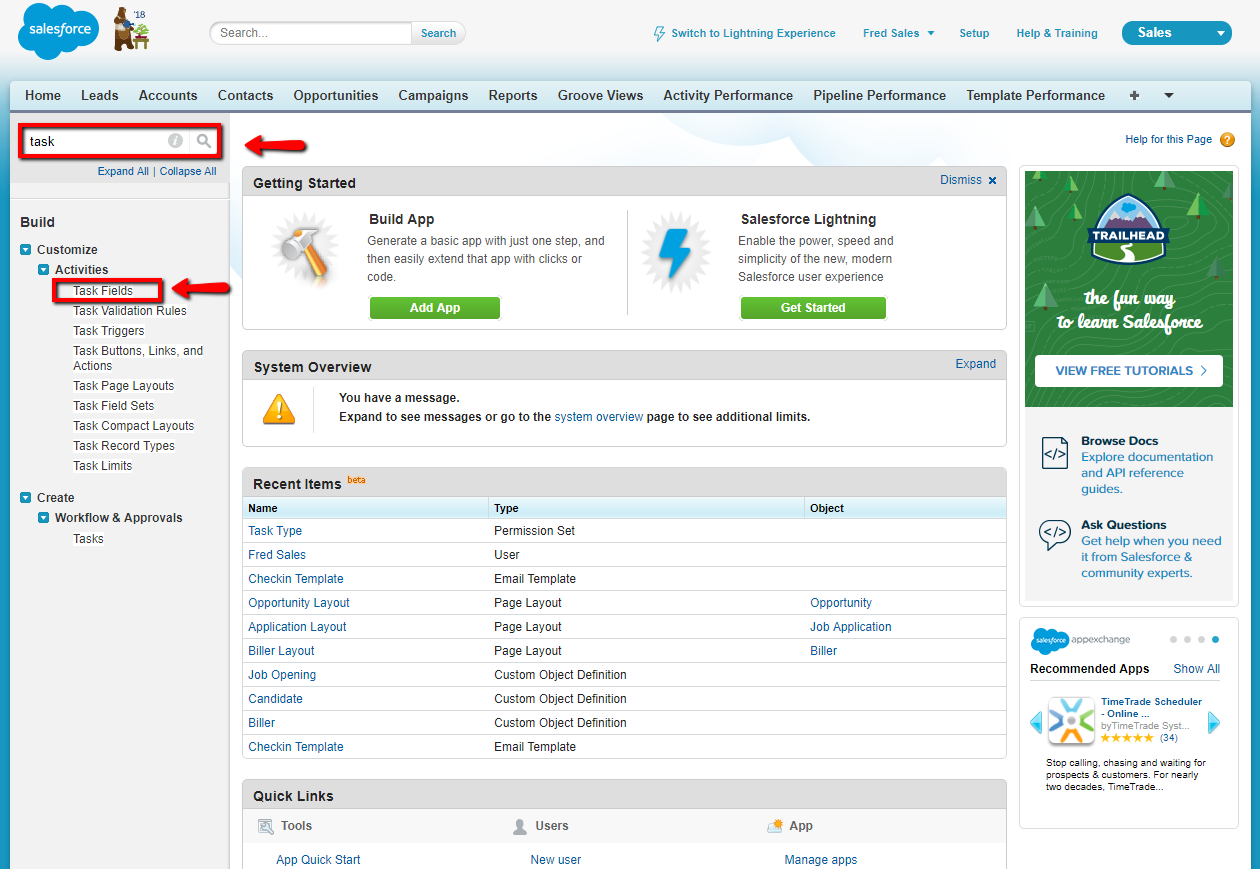This screenshot has height=869, width=1260.
Task: Click the plus icon in the tab bar
Action: (1134, 96)
